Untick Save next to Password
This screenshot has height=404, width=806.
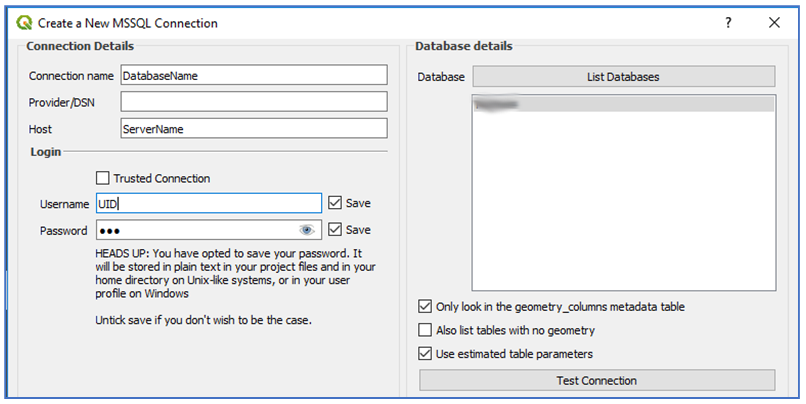(x=335, y=230)
